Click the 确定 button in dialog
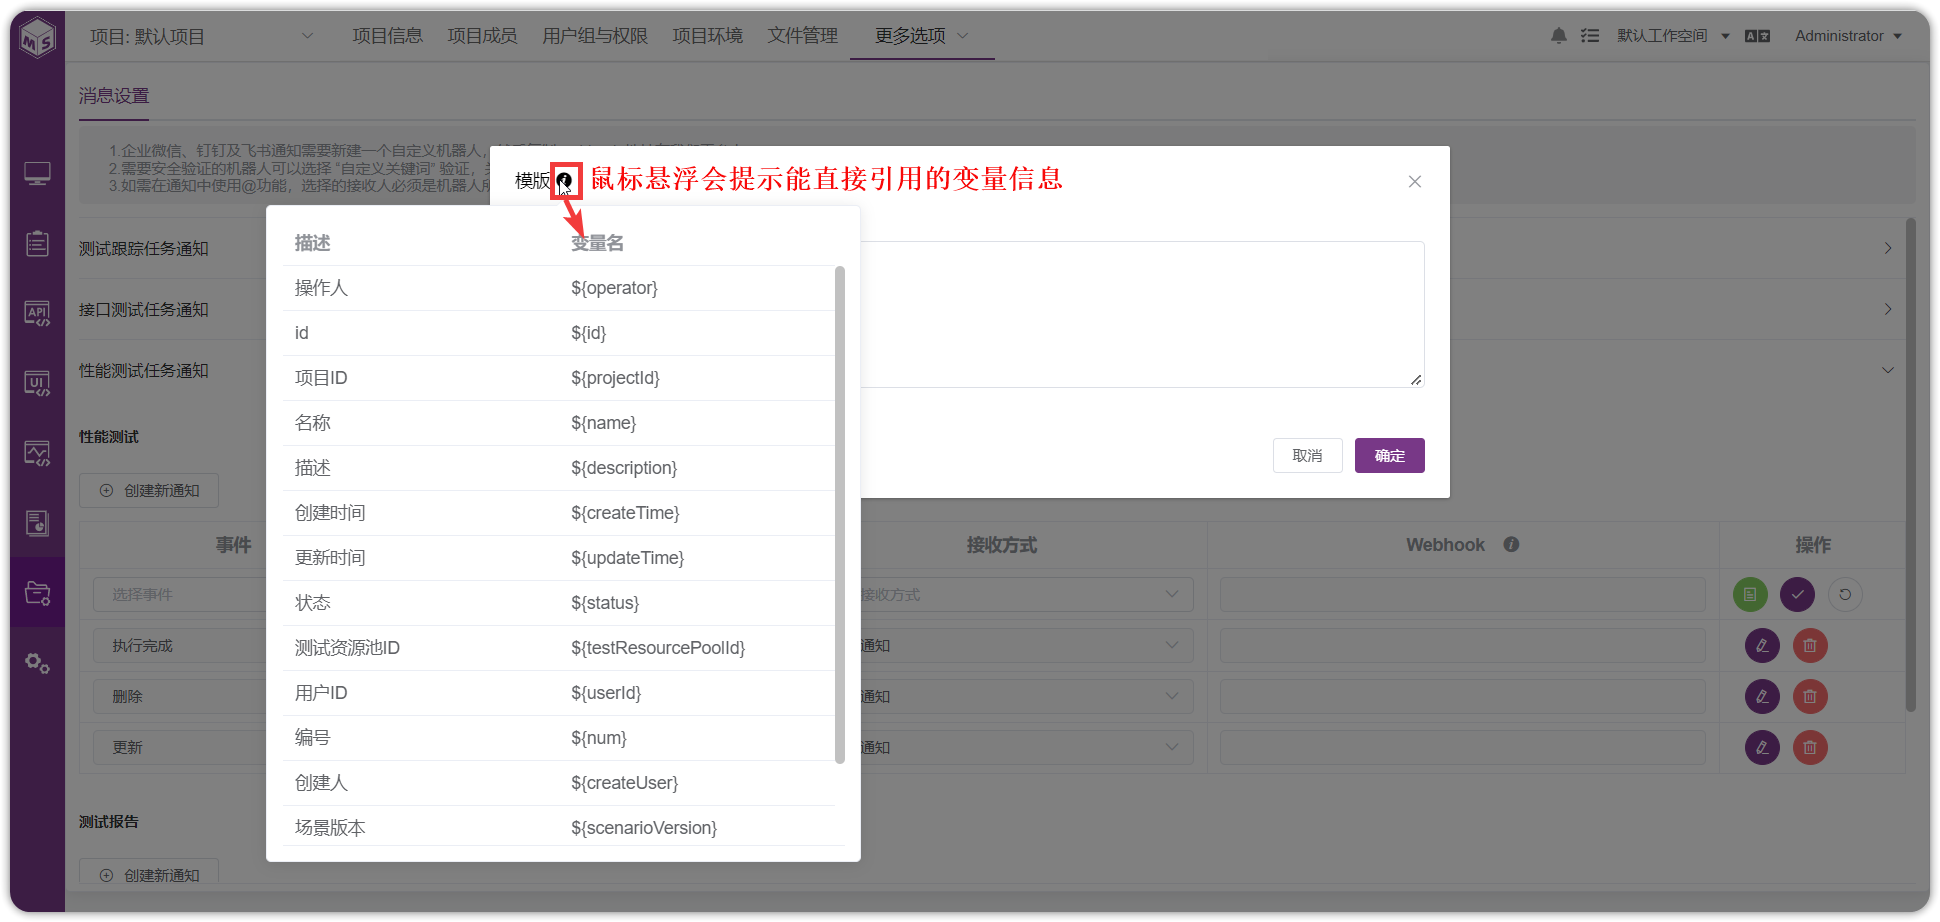1940x922 pixels. (x=1390, y=456)
